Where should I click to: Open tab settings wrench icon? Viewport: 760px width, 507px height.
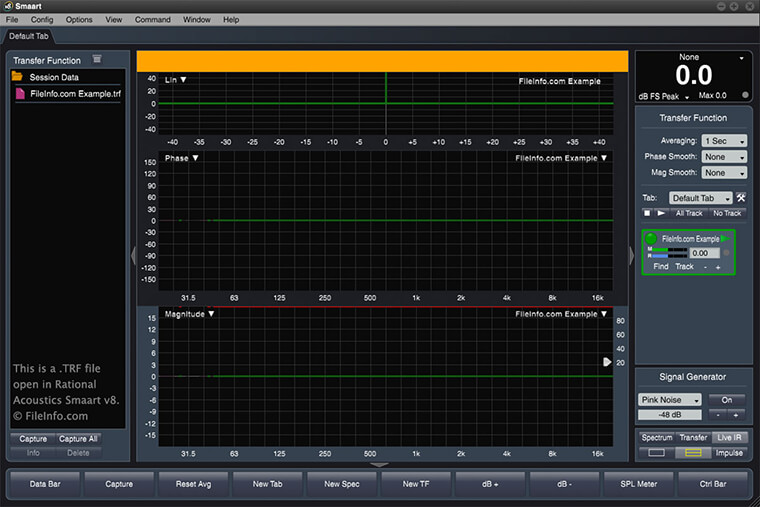coord(741,198)
